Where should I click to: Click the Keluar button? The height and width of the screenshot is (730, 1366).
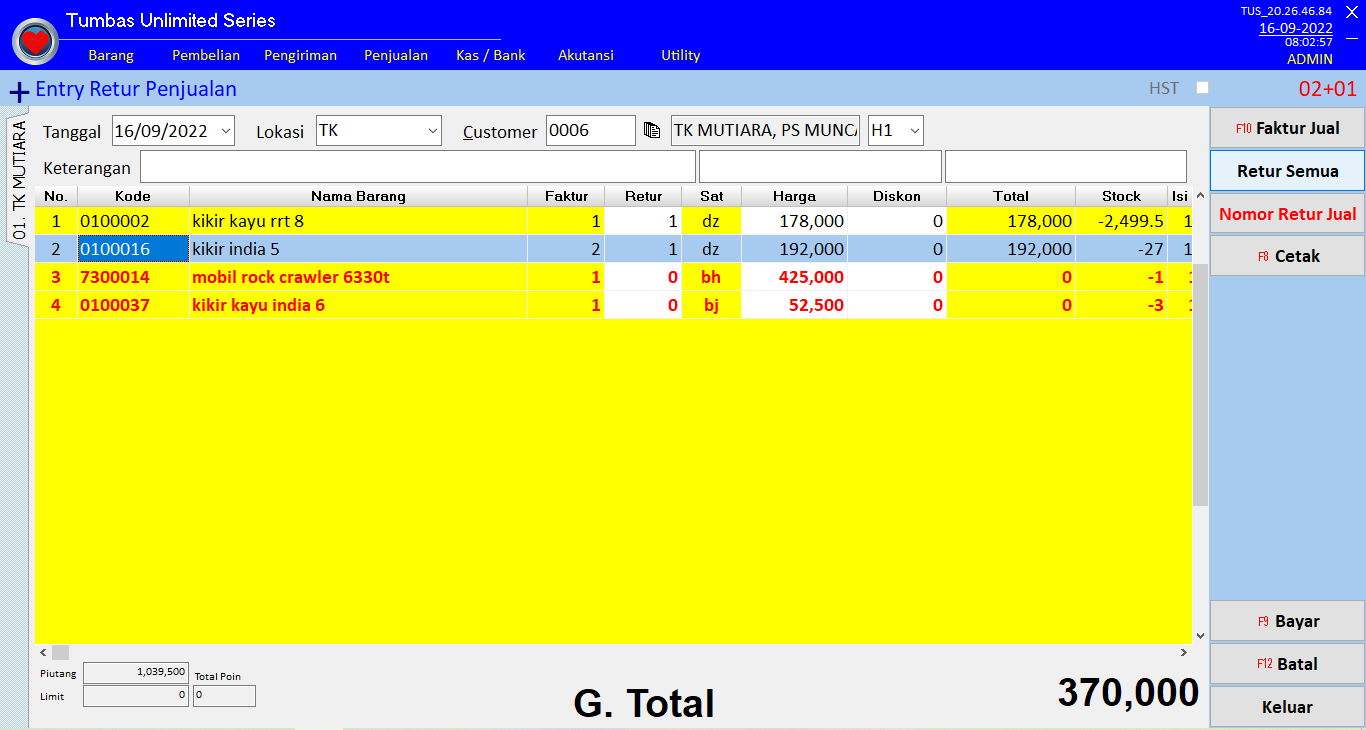(1287, 707)
